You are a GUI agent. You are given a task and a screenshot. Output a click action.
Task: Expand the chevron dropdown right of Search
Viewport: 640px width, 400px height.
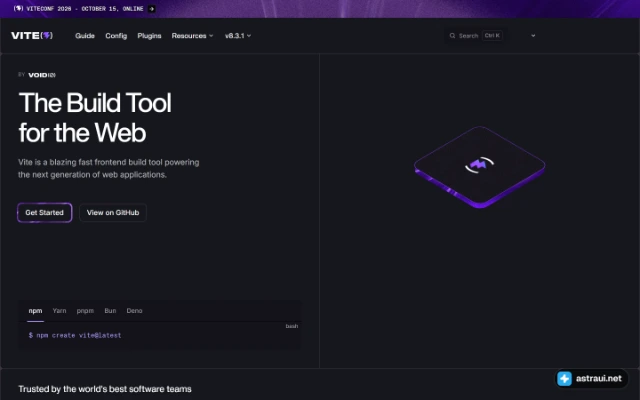point(533,36)
